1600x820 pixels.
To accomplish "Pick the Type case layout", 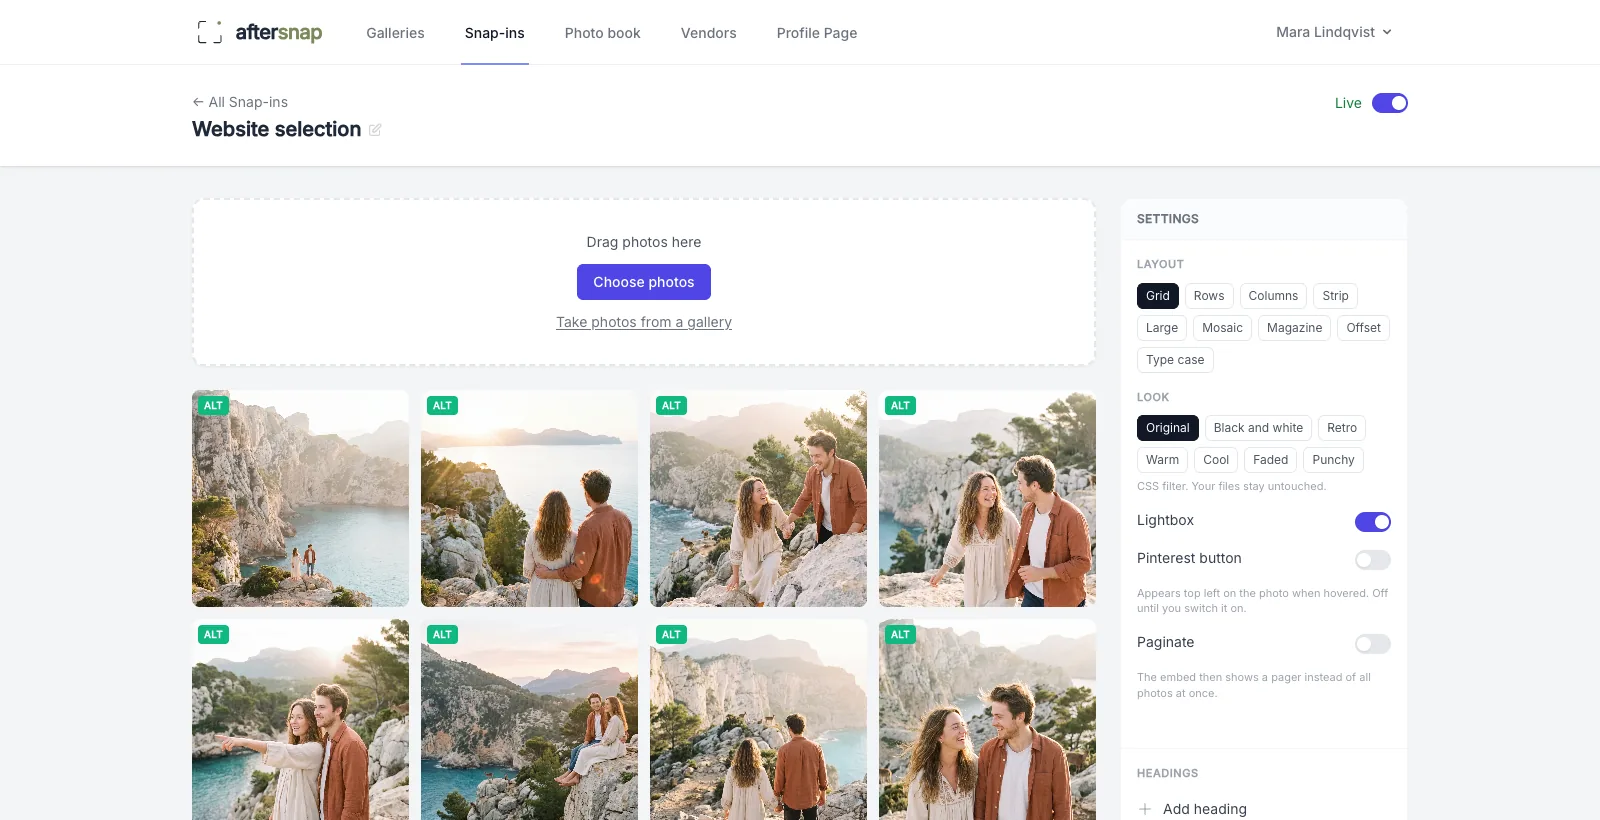I will 1175,360.
